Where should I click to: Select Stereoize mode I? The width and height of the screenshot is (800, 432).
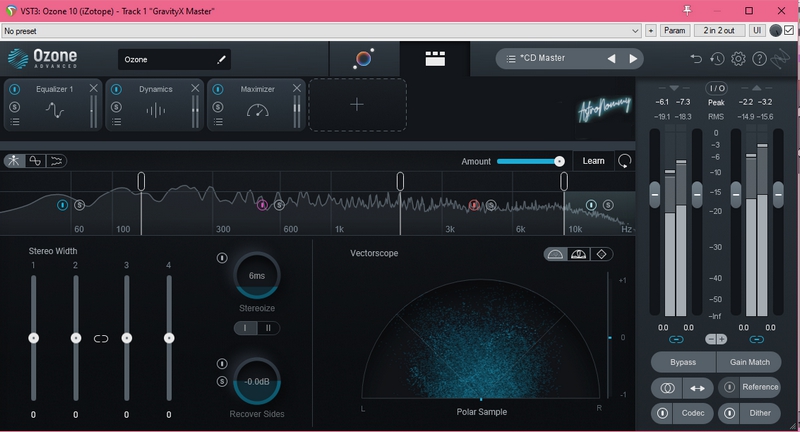click(245, 328)
